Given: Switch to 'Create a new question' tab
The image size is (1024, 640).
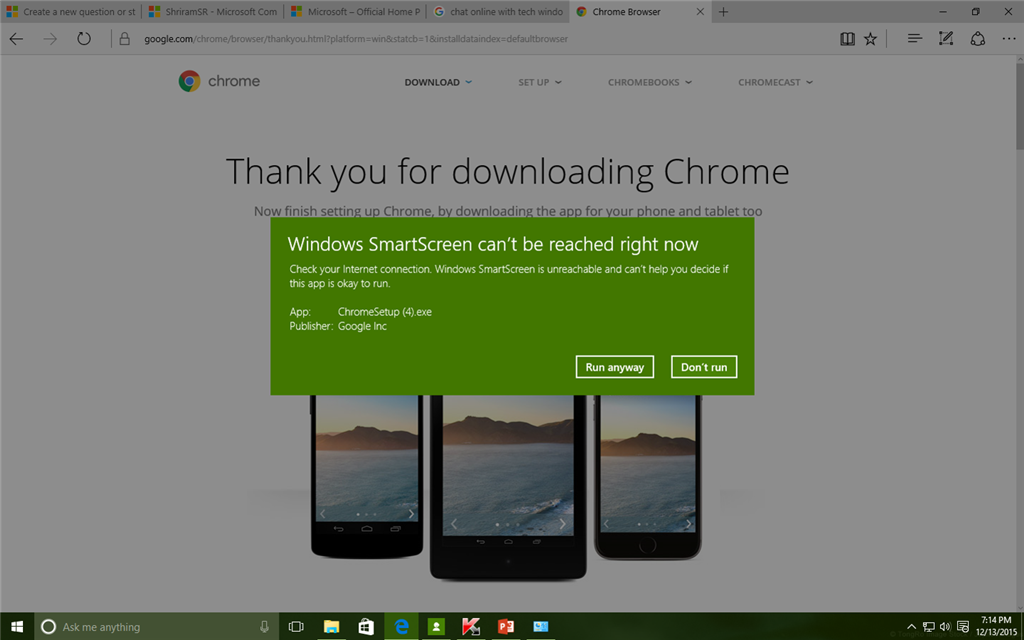Looking at the screenshot, I should 71,12.
